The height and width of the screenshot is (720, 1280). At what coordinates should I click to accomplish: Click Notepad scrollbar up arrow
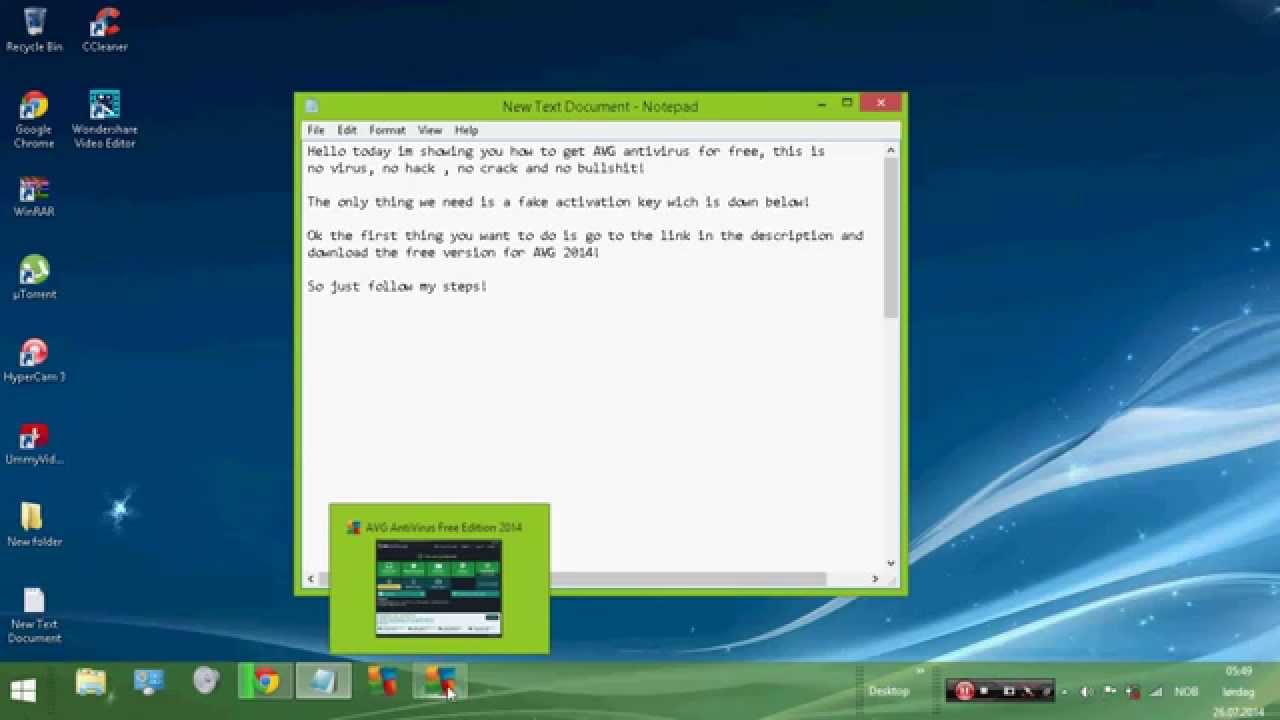click(890, 151)
